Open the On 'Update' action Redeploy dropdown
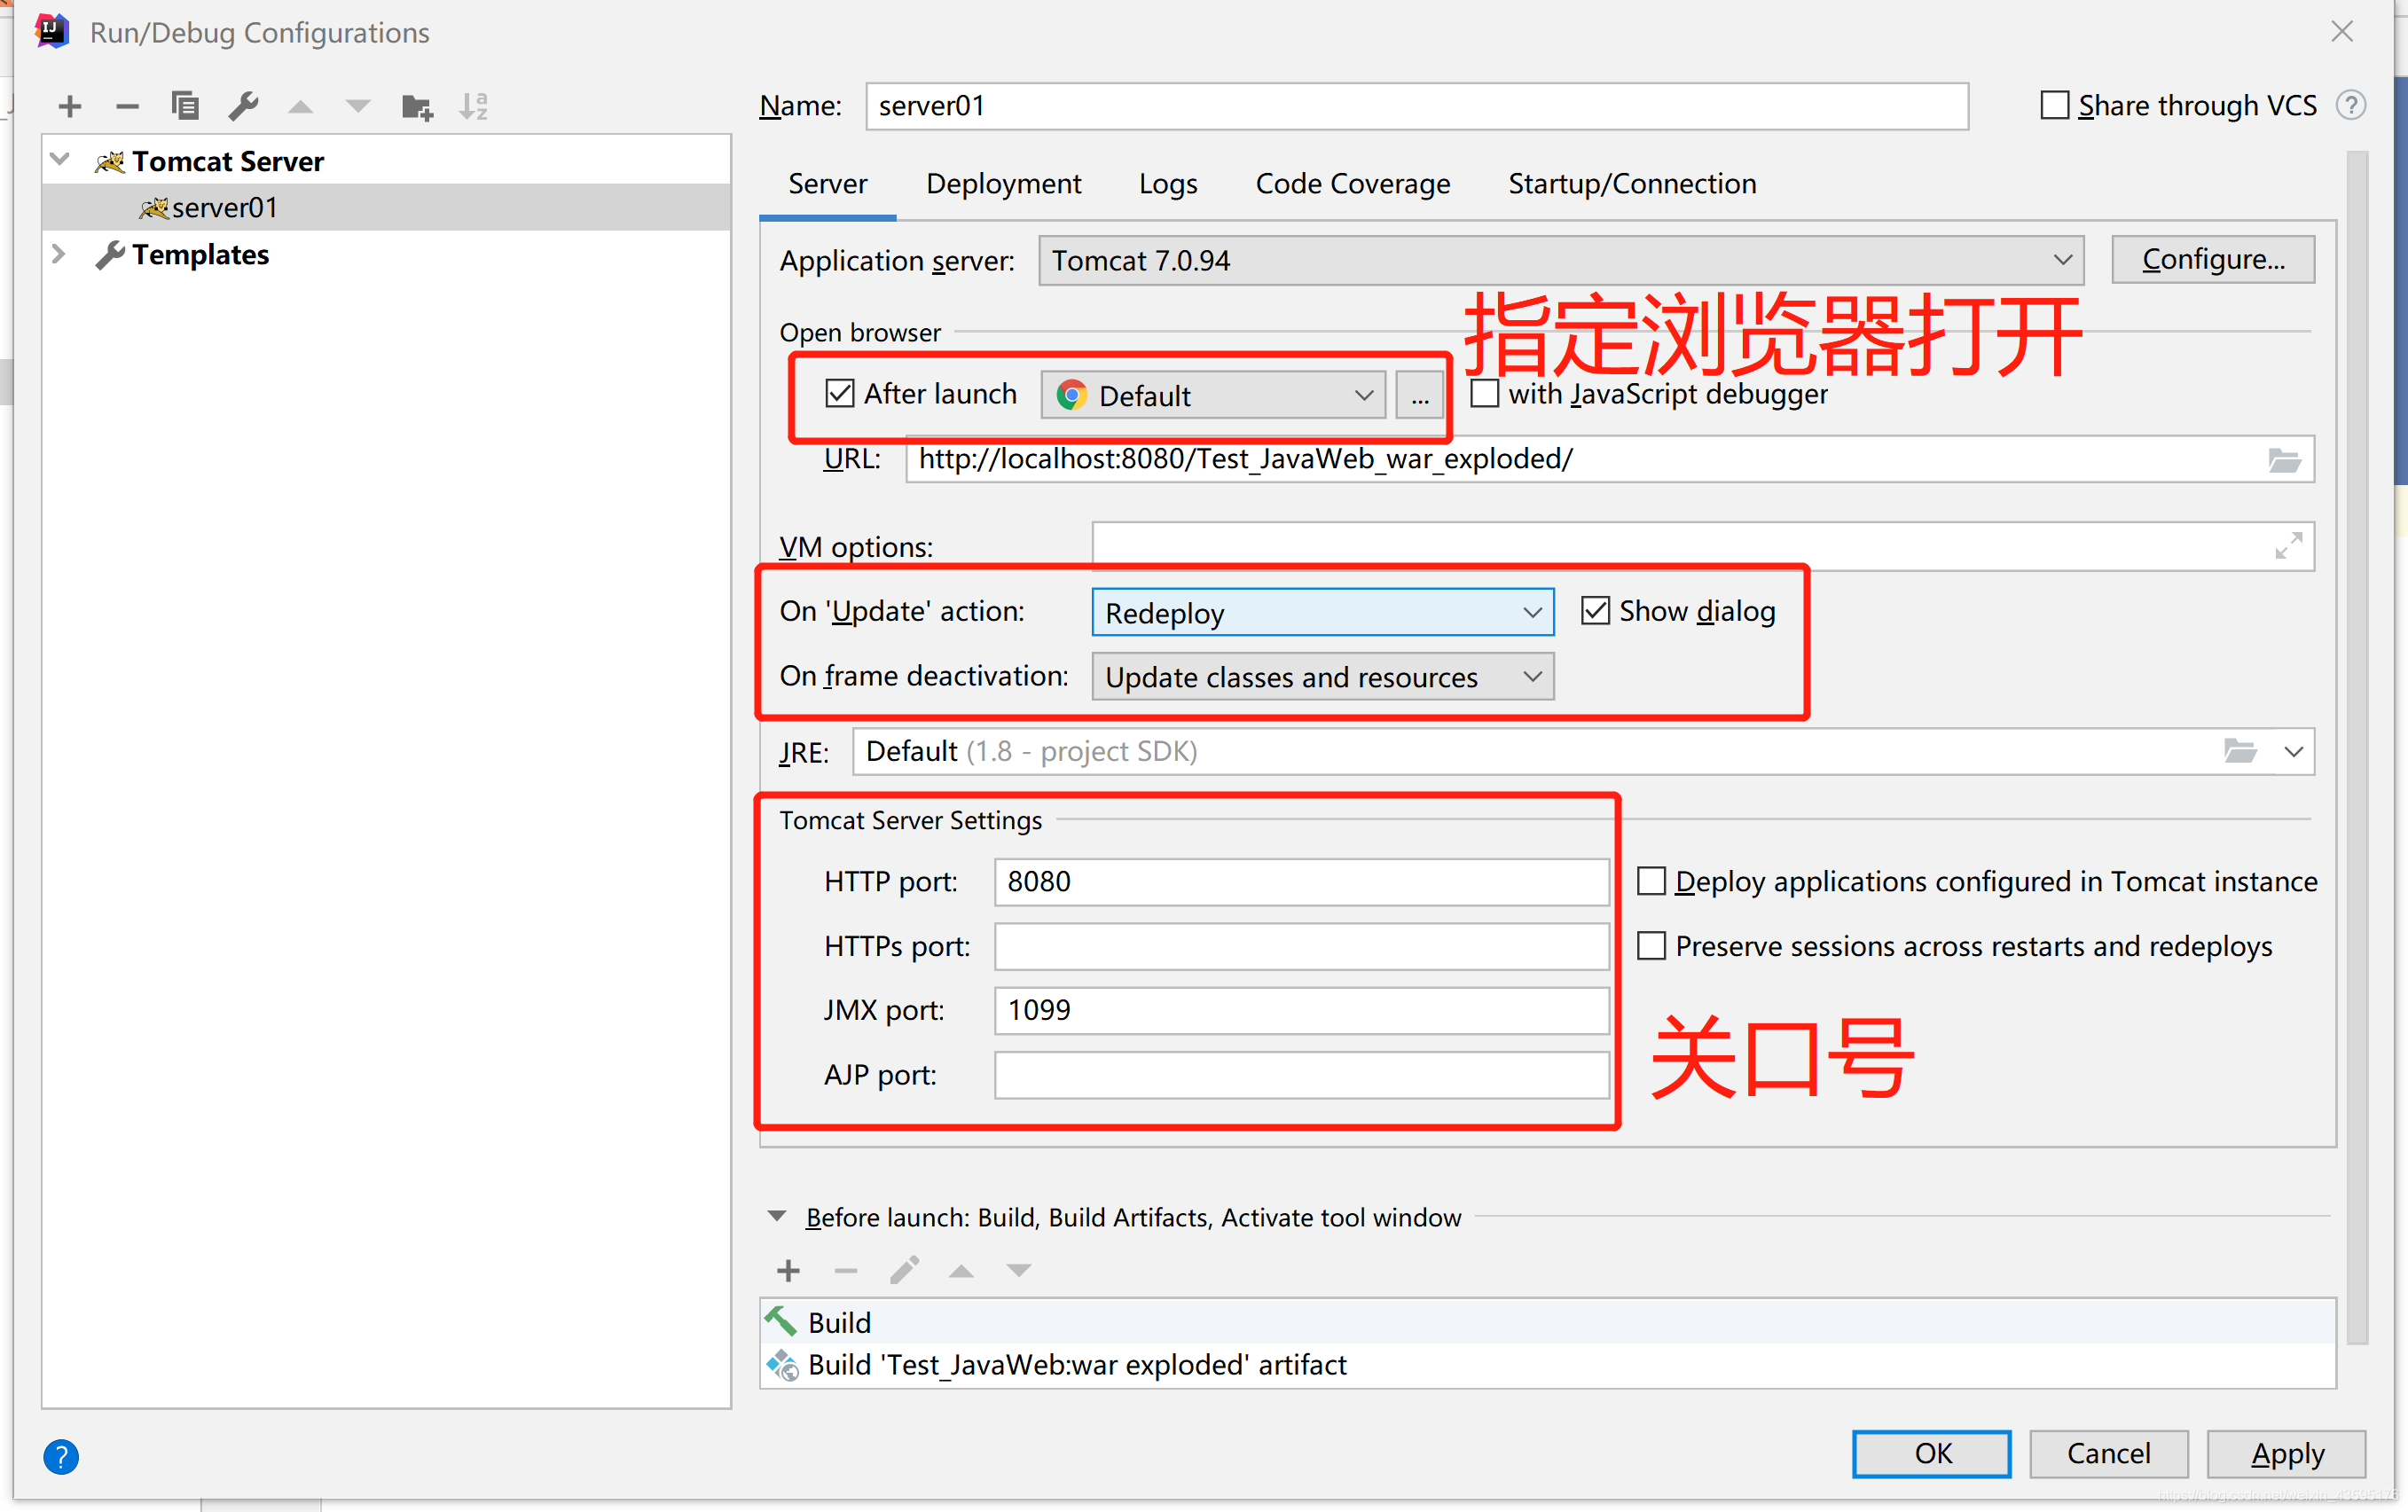This screenshot has width=2408, height=1512. point(1323,612)
